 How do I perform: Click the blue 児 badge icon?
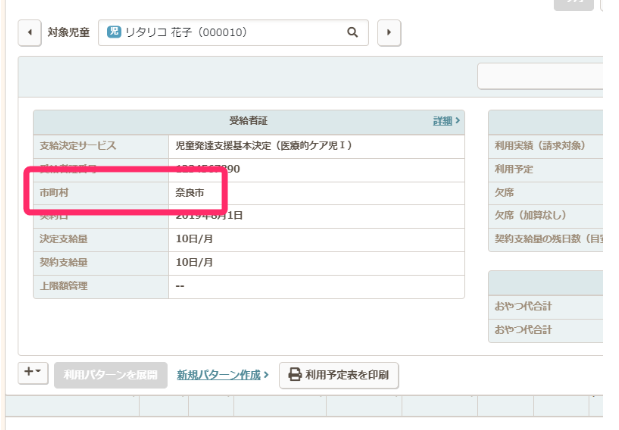click(113, 32)
